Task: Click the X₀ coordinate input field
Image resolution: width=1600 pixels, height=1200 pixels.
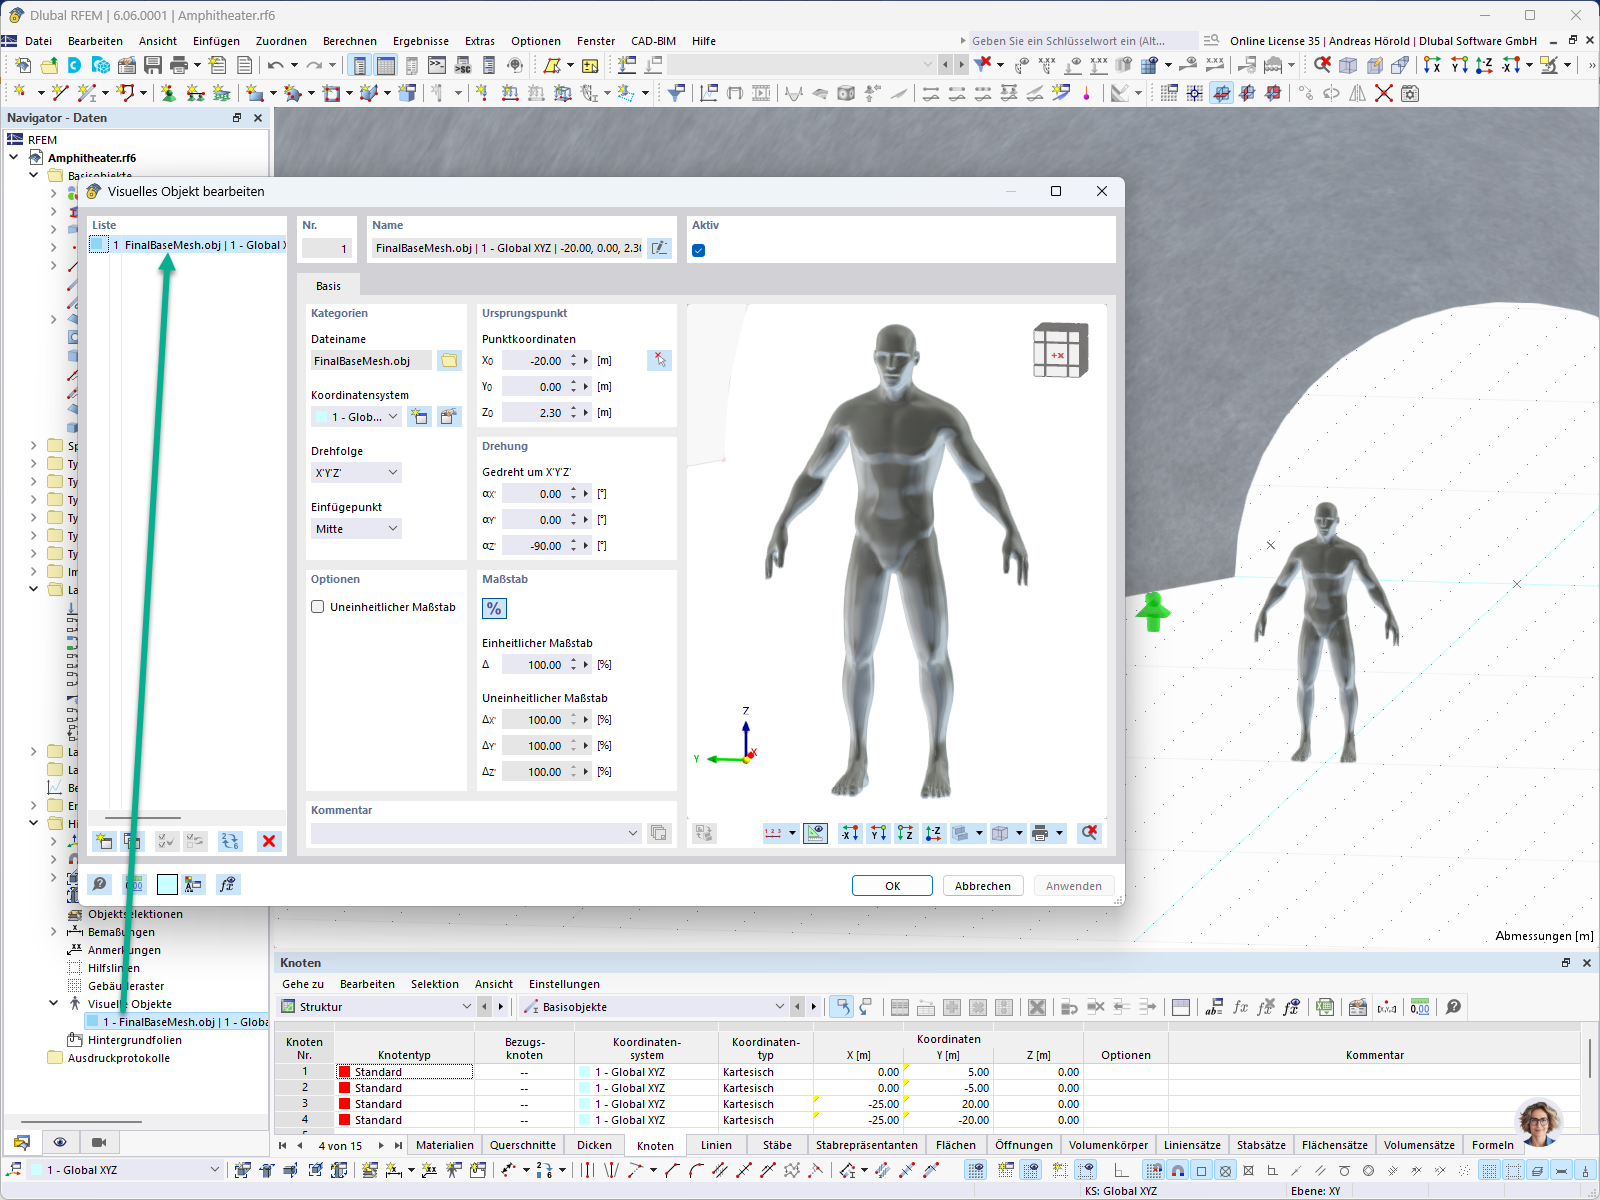Action: click(535, 361)
